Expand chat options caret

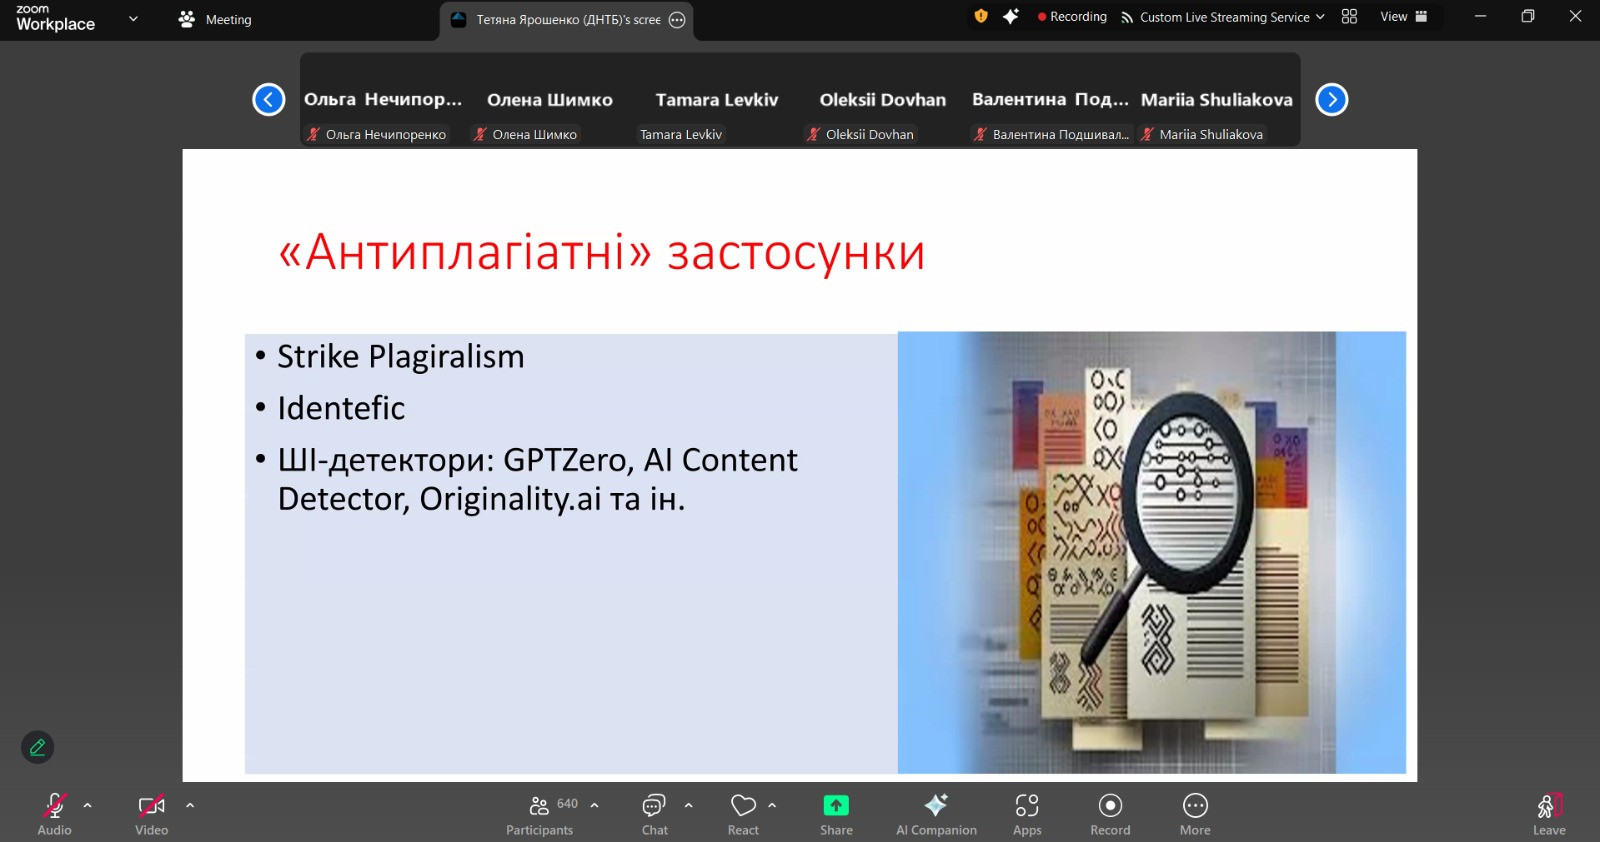coord(688,805)
